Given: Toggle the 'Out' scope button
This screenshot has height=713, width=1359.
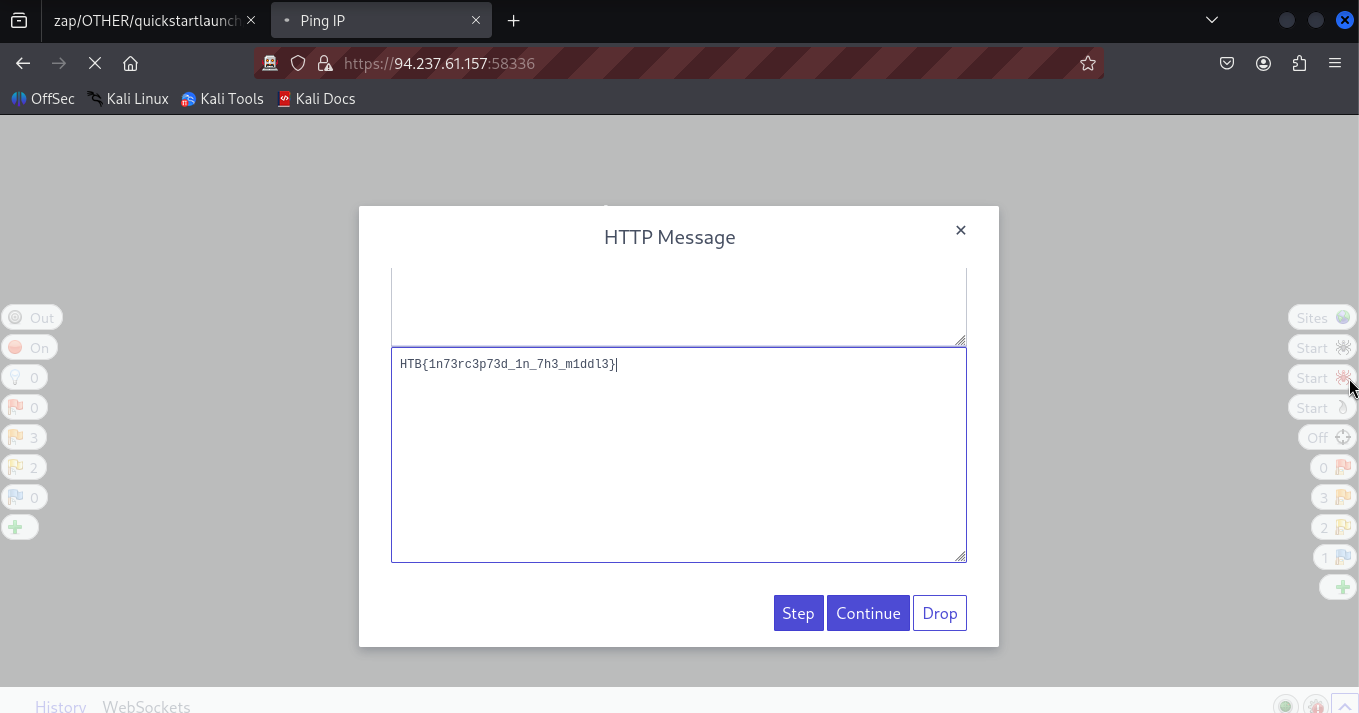Looking at the screenshot, I should (31, 318).
